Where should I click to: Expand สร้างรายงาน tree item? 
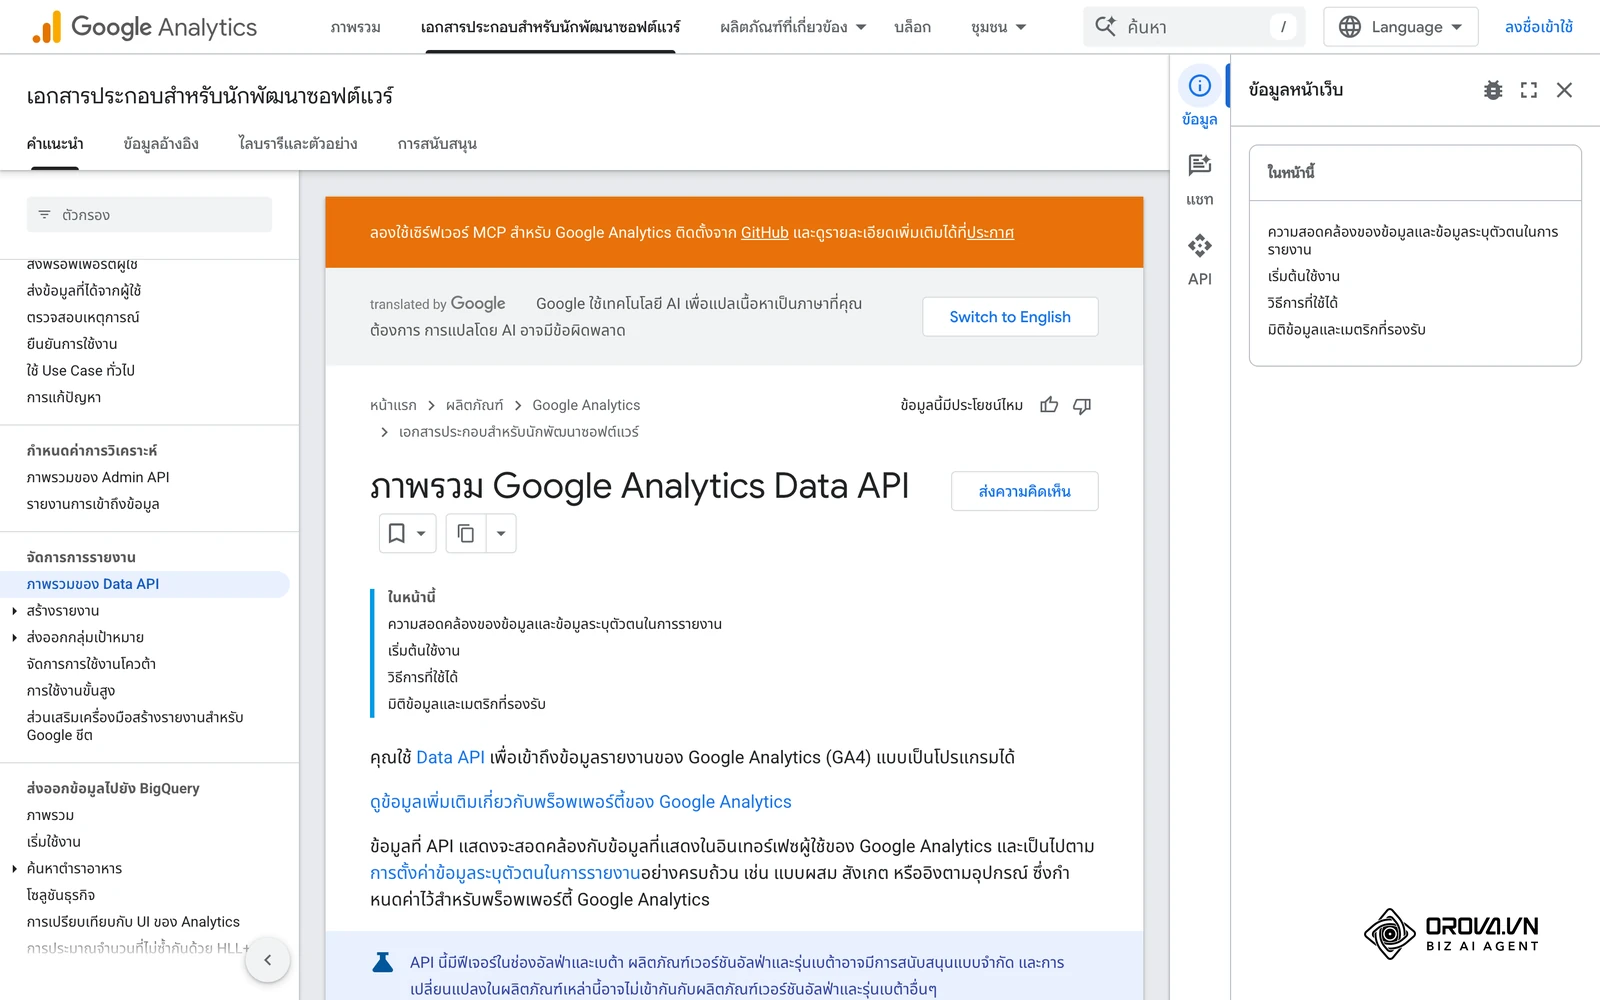(x=14, y=611)
